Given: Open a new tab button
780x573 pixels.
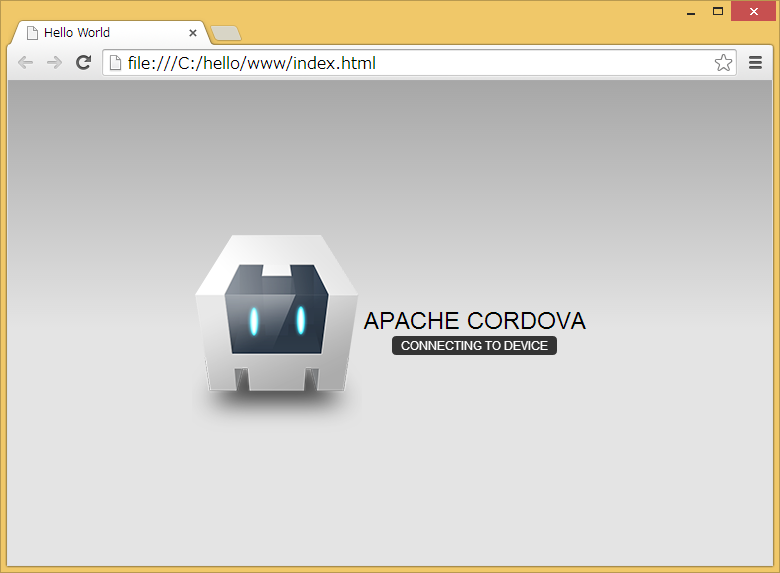Looking at the screenshot, I should [226, 33].
